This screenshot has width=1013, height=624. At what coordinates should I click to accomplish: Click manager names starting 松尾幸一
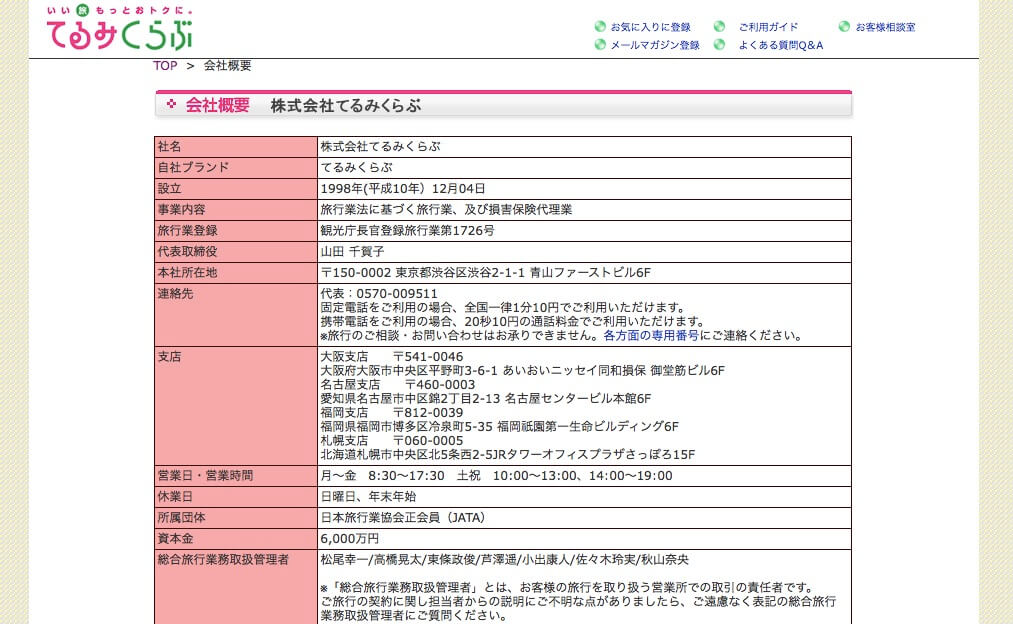tap(505, 559)
